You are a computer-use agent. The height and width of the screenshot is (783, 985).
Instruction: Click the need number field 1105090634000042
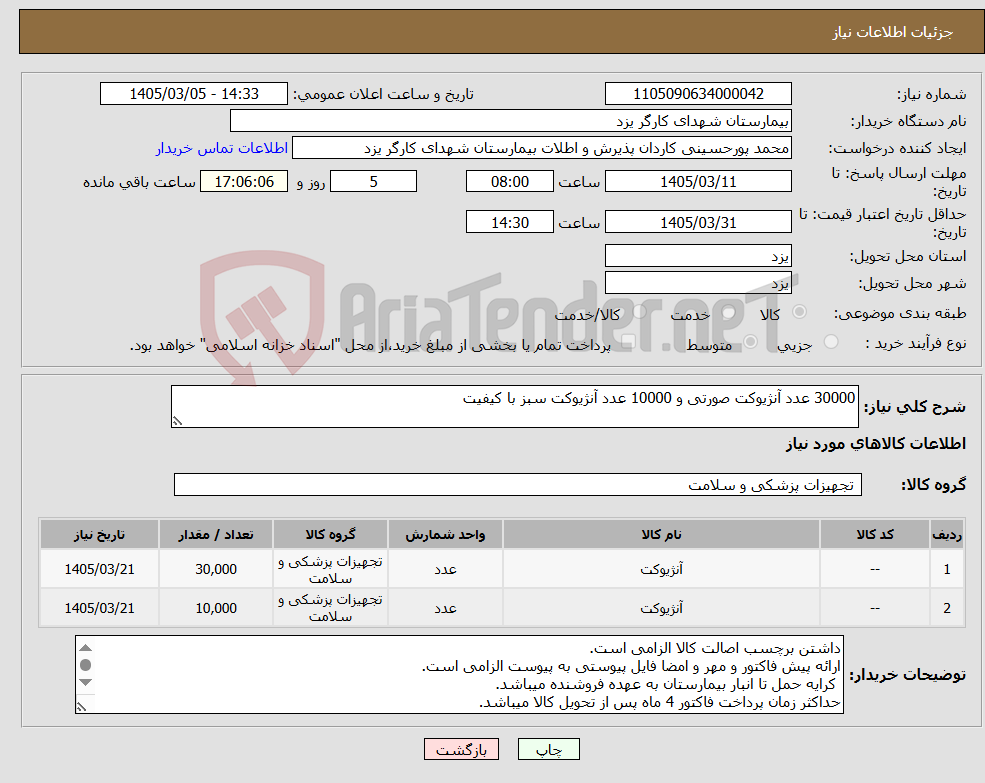tap(698, 94)
